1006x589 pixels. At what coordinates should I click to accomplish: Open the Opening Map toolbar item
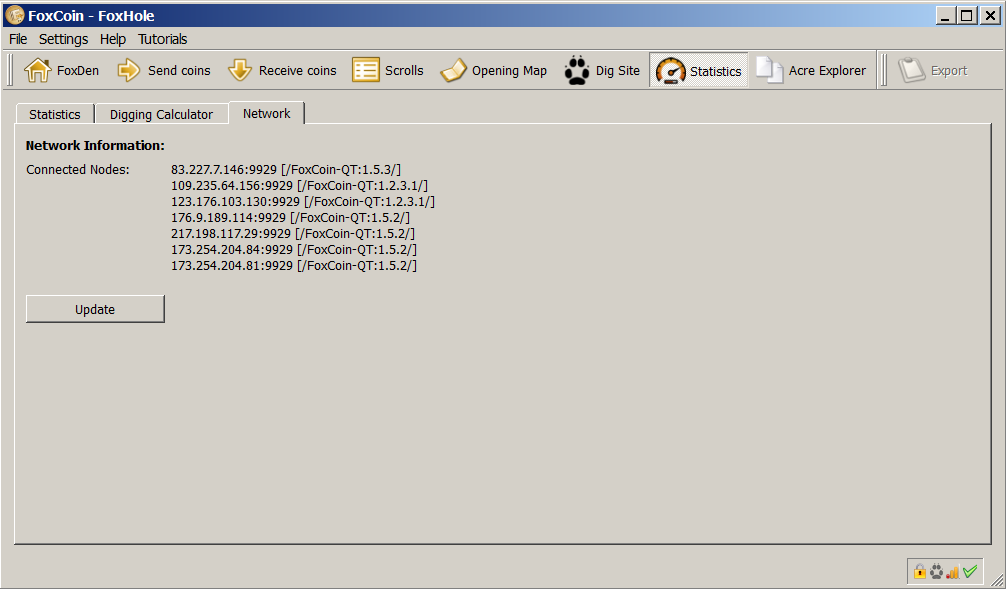click(493, 71)
